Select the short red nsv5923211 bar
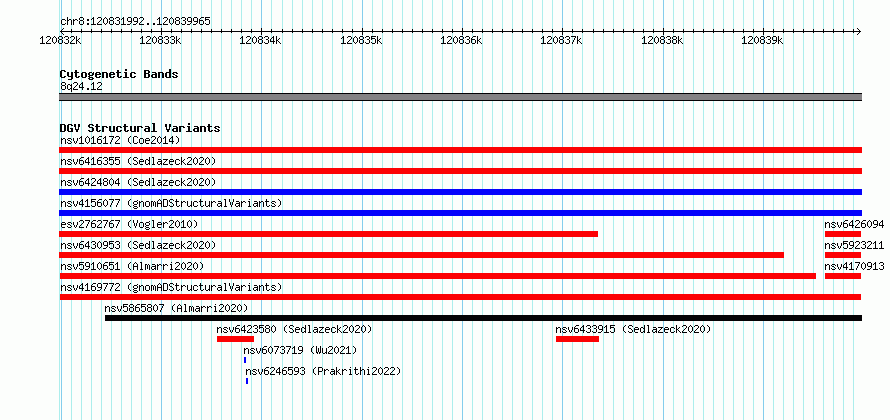 (843, 255)
